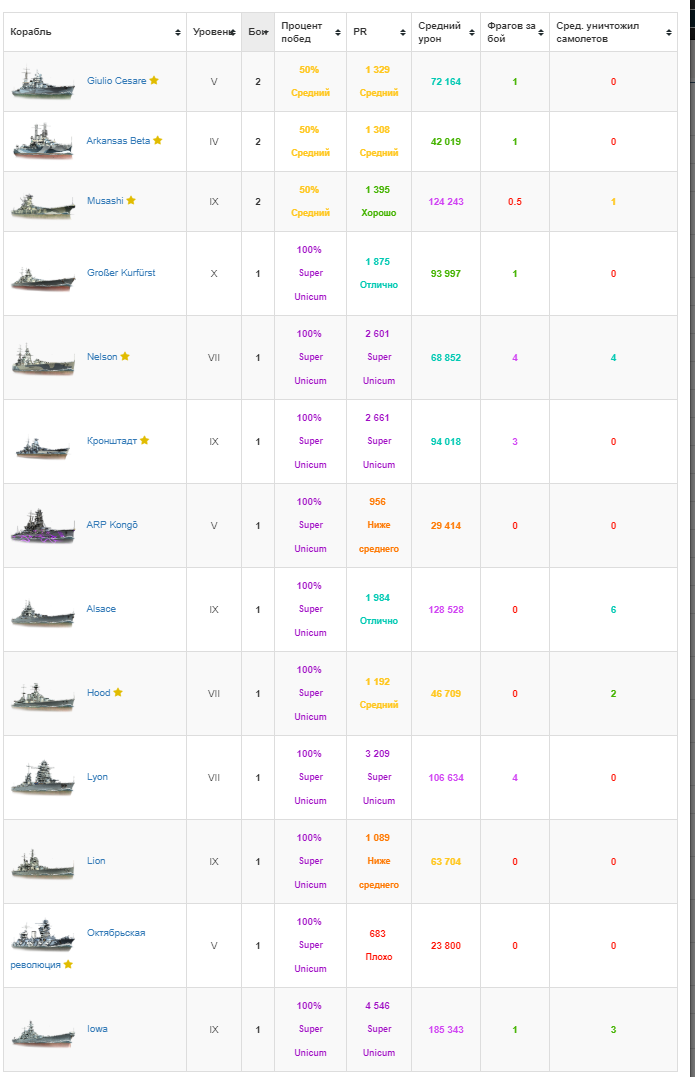Image resolution: width=695 pixels, height=1077 pixels.
Task: Open the Lyon ship link
Action: (97, 777)
